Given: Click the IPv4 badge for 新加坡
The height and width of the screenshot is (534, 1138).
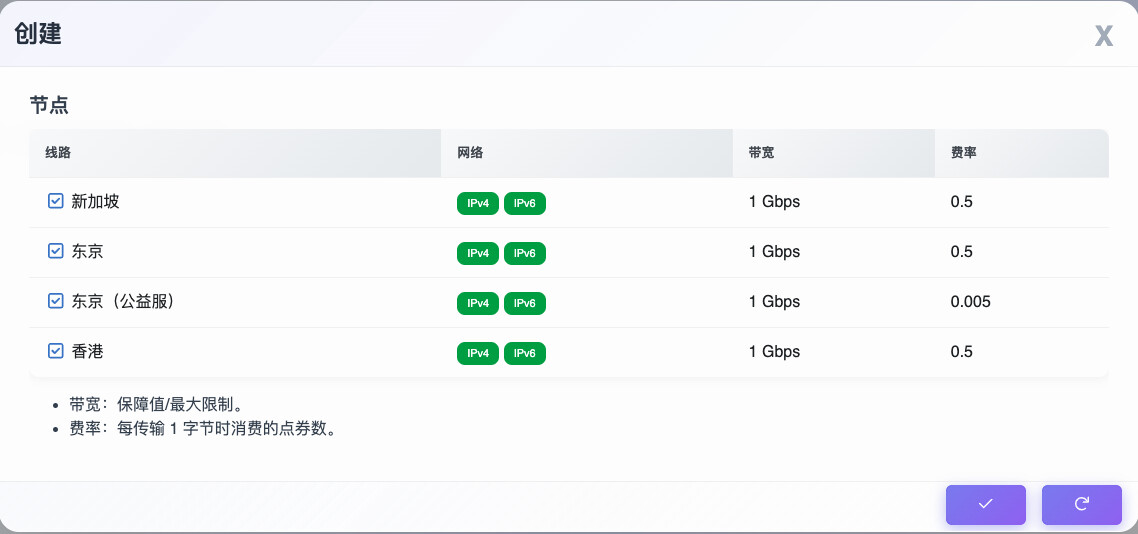Looking at the screenshot, I should [478, 204].
